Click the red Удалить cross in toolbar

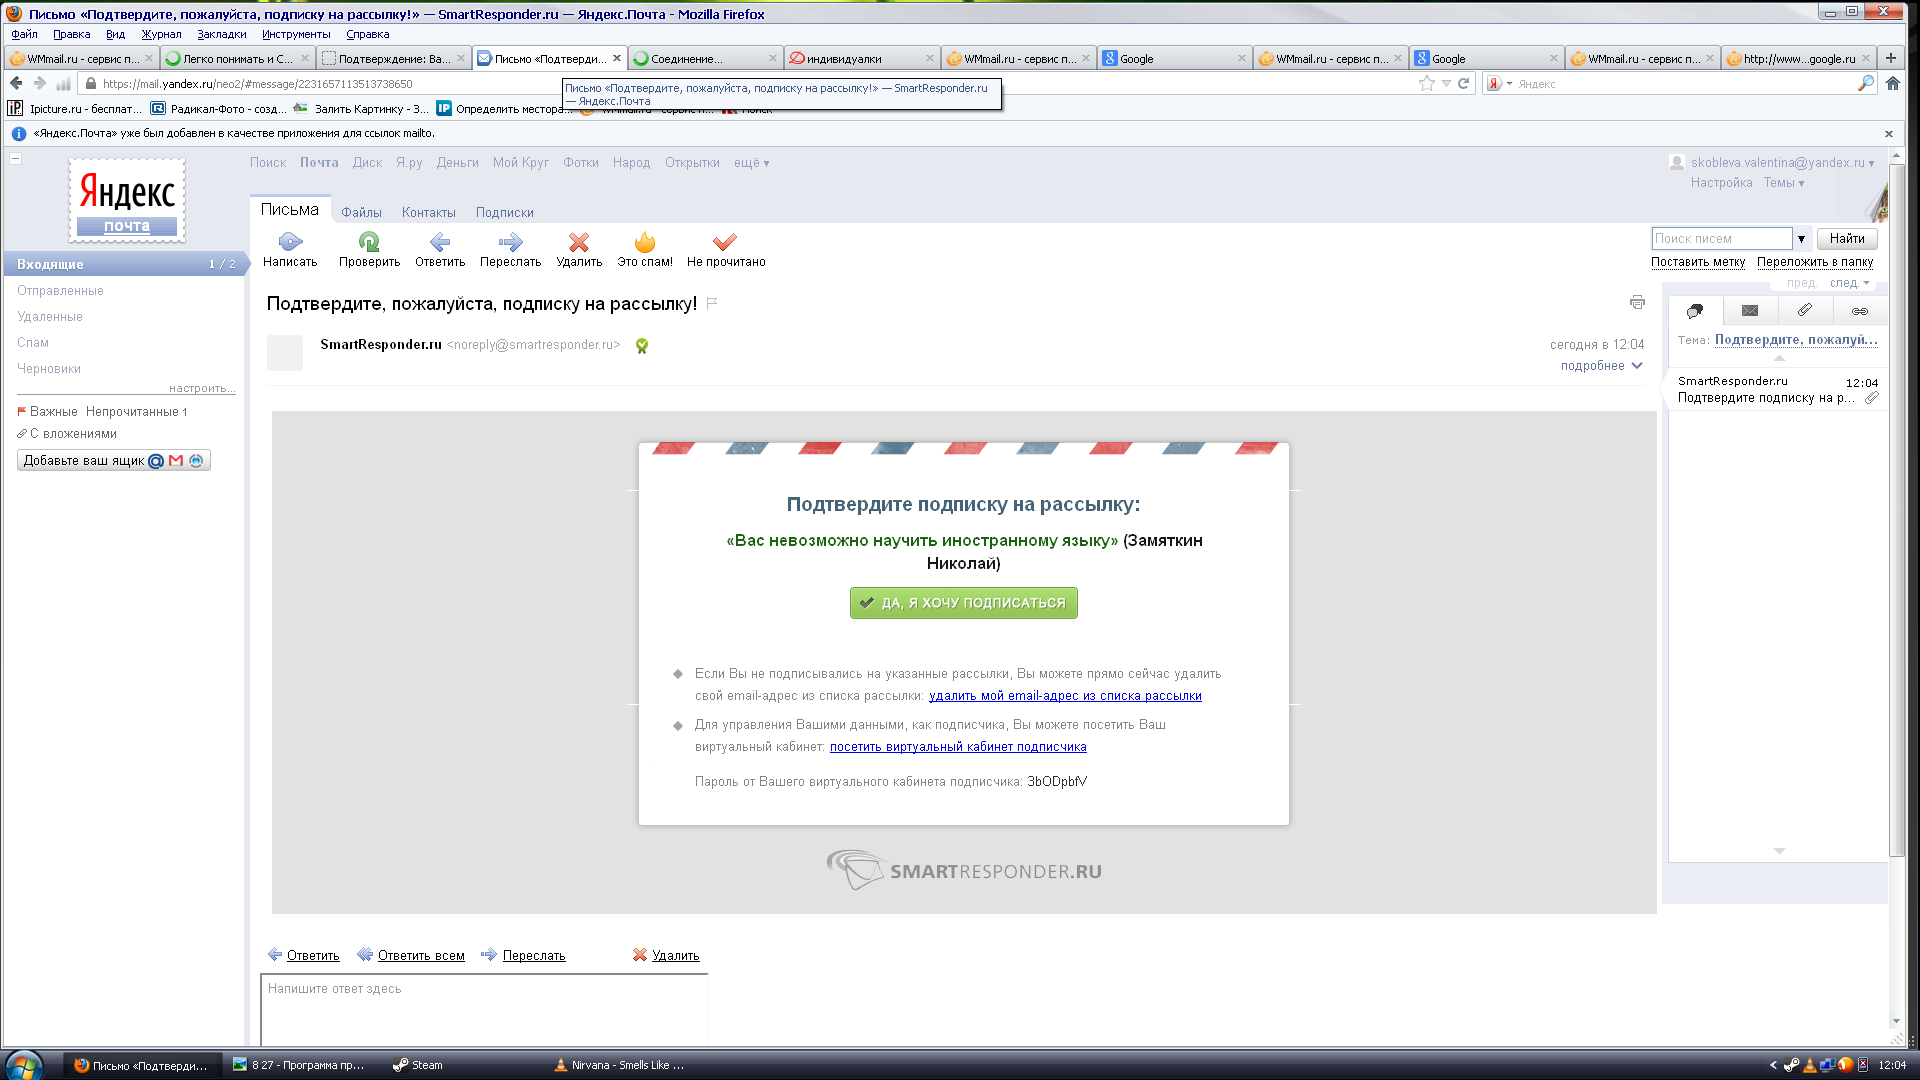click(x=579, y=242)
